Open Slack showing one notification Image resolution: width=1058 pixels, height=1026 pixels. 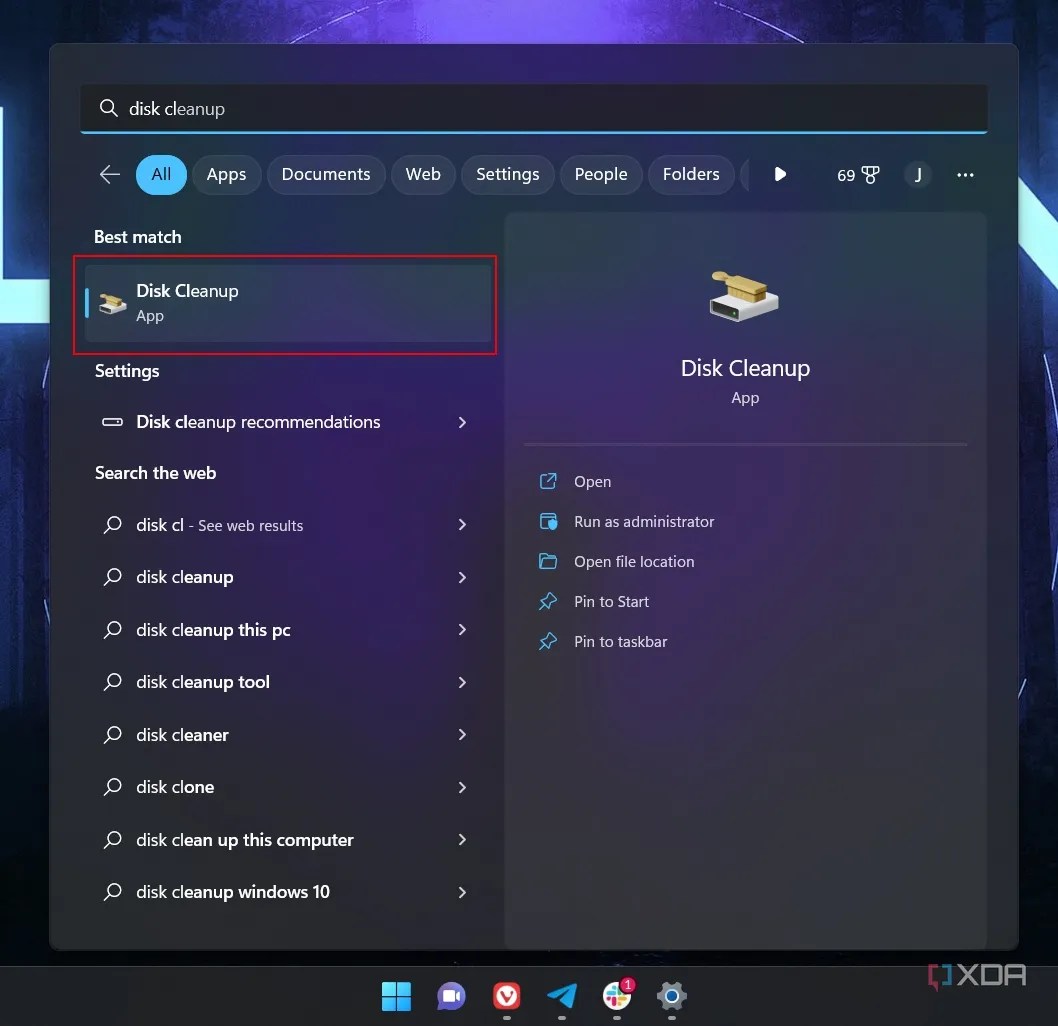[x=617, y=997]
